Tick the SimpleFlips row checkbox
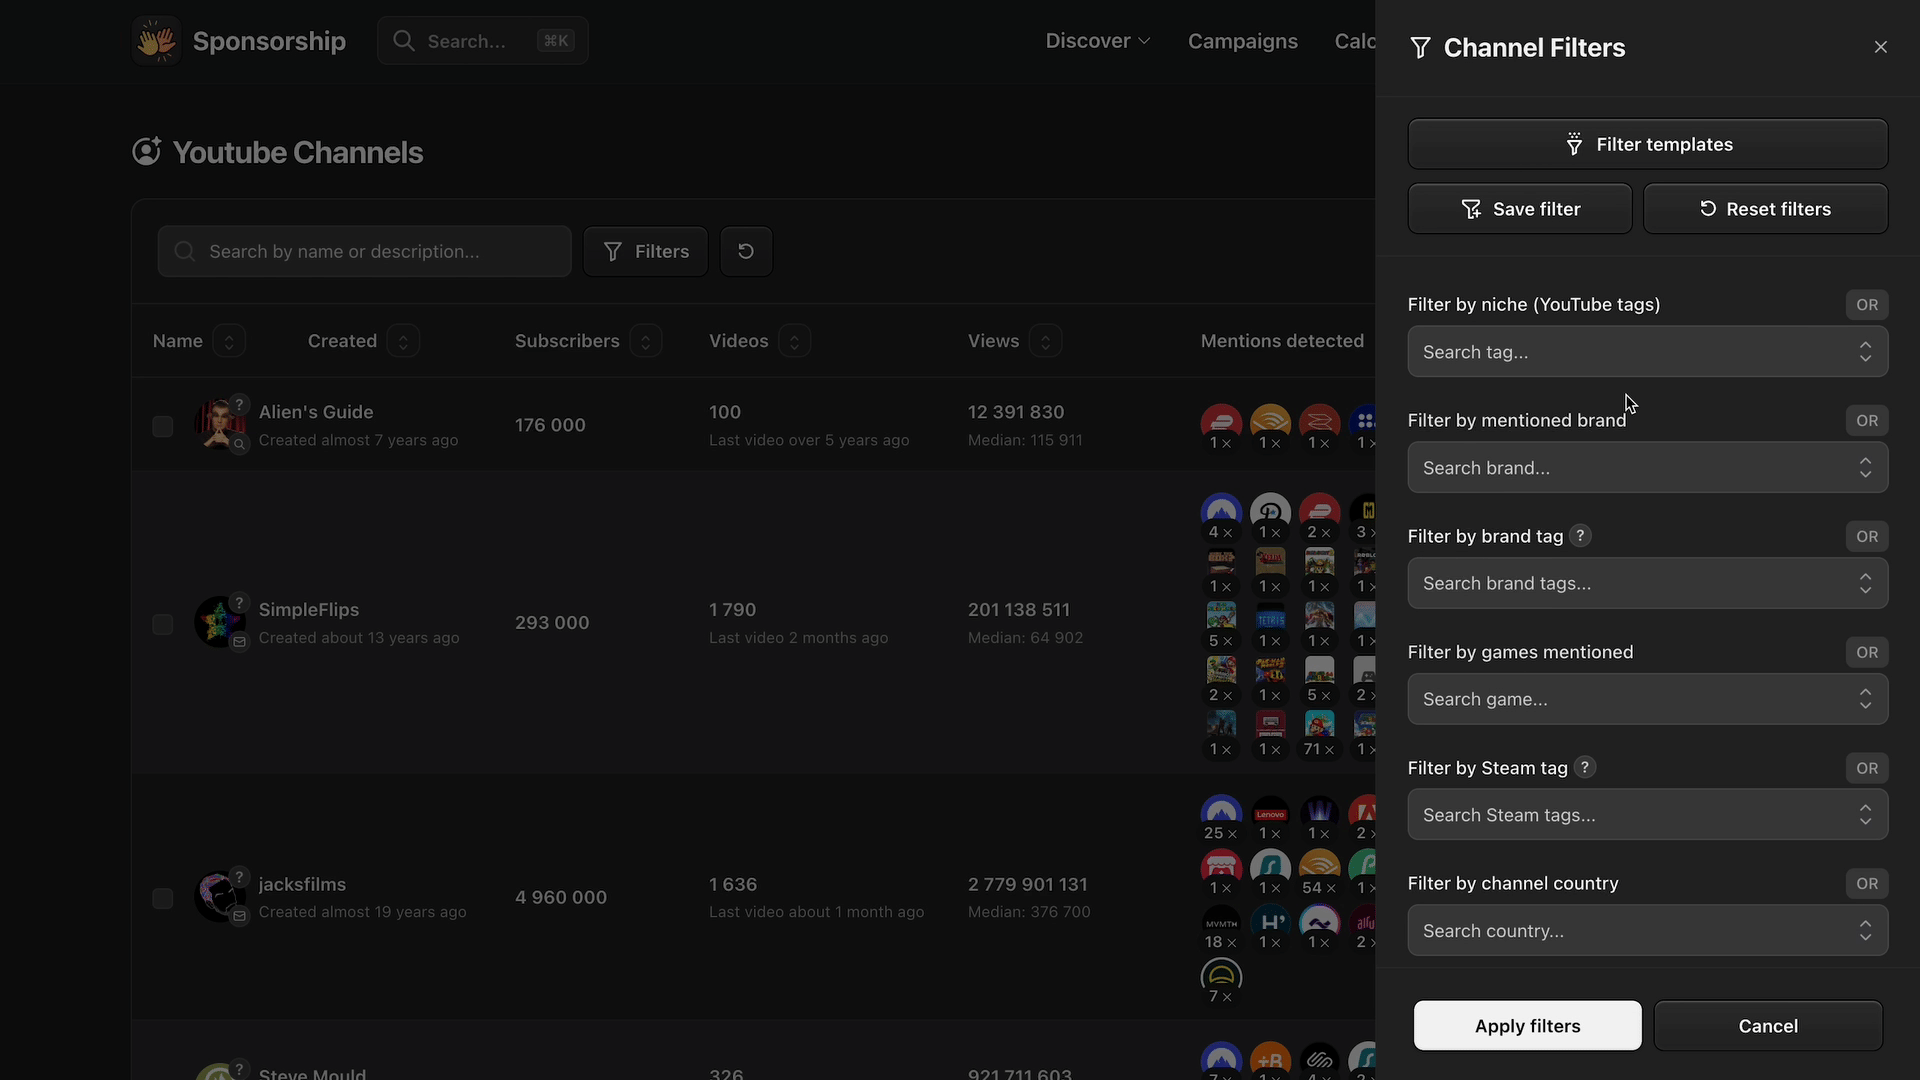This screenshot has height=1080, width=1920. click(162, 624)
